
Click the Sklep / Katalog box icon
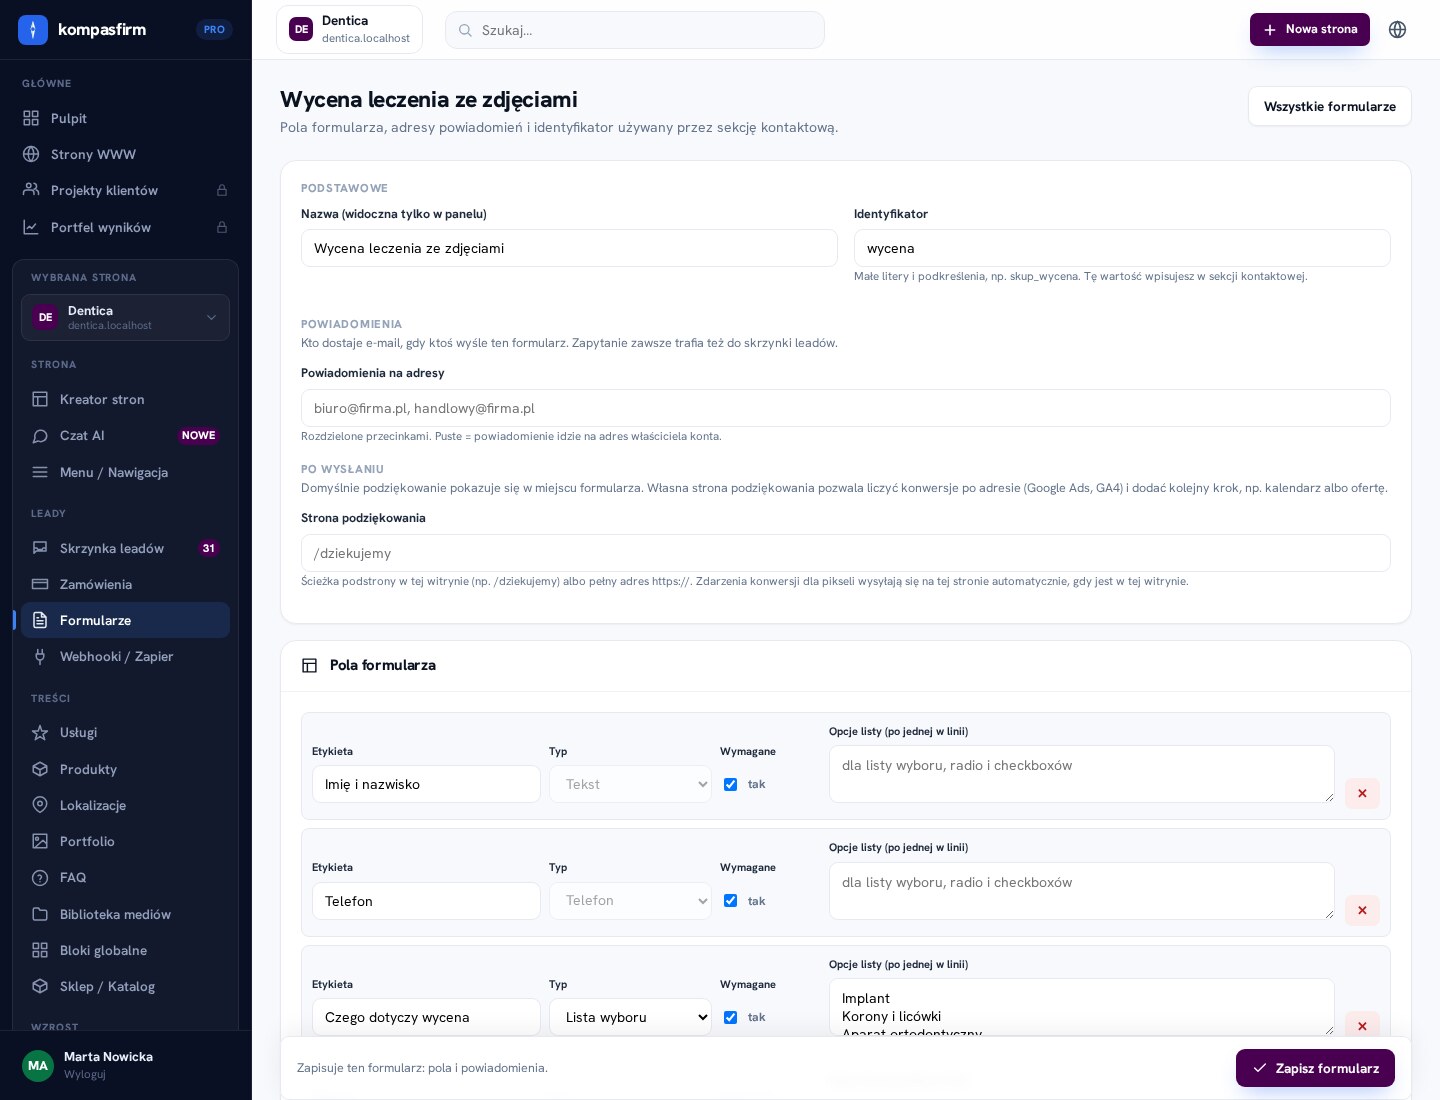coord(40,986)
